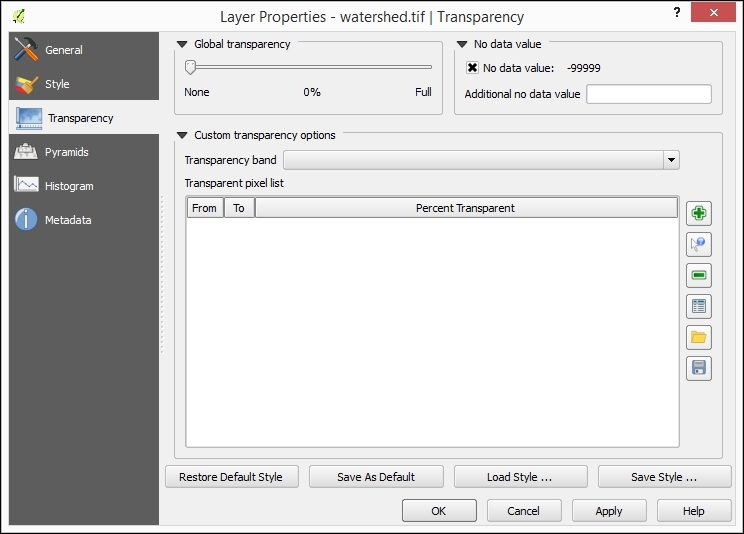Collapse the Custom transparency options group
744x534 pixels.
click(x=182, y=135)
